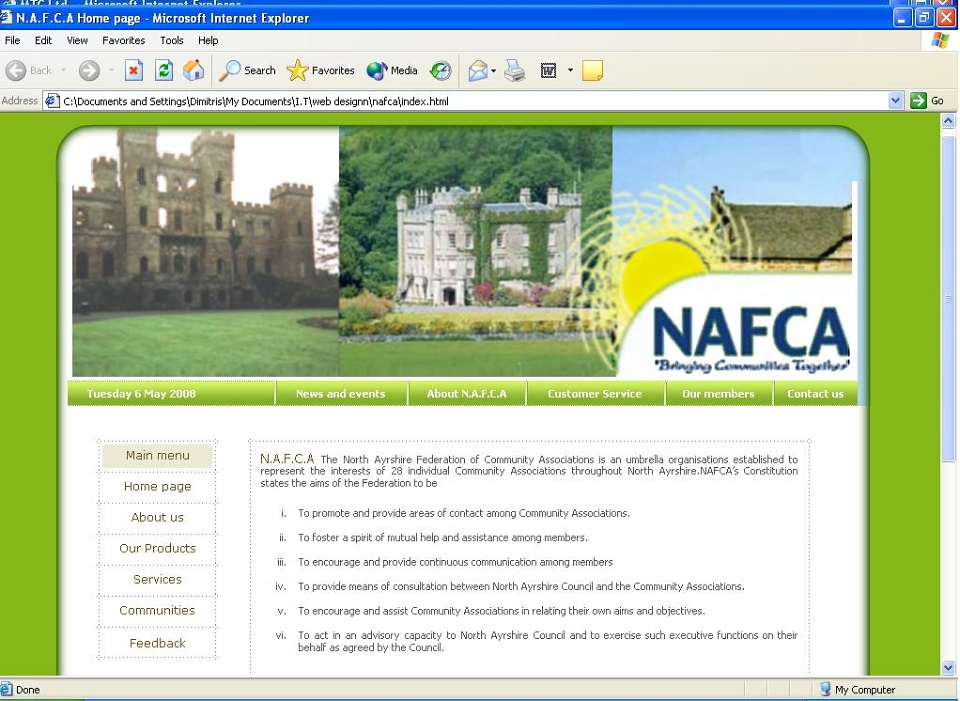
Task: Open News and events nav tab
Action: (341, 394)
